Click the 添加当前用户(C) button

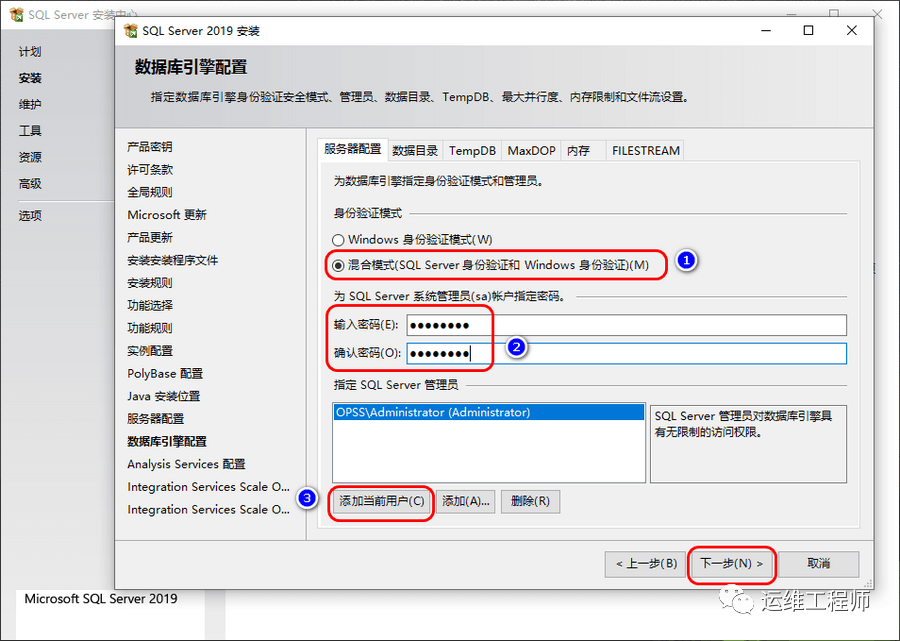pyautogui.click(x=382, y=502)
